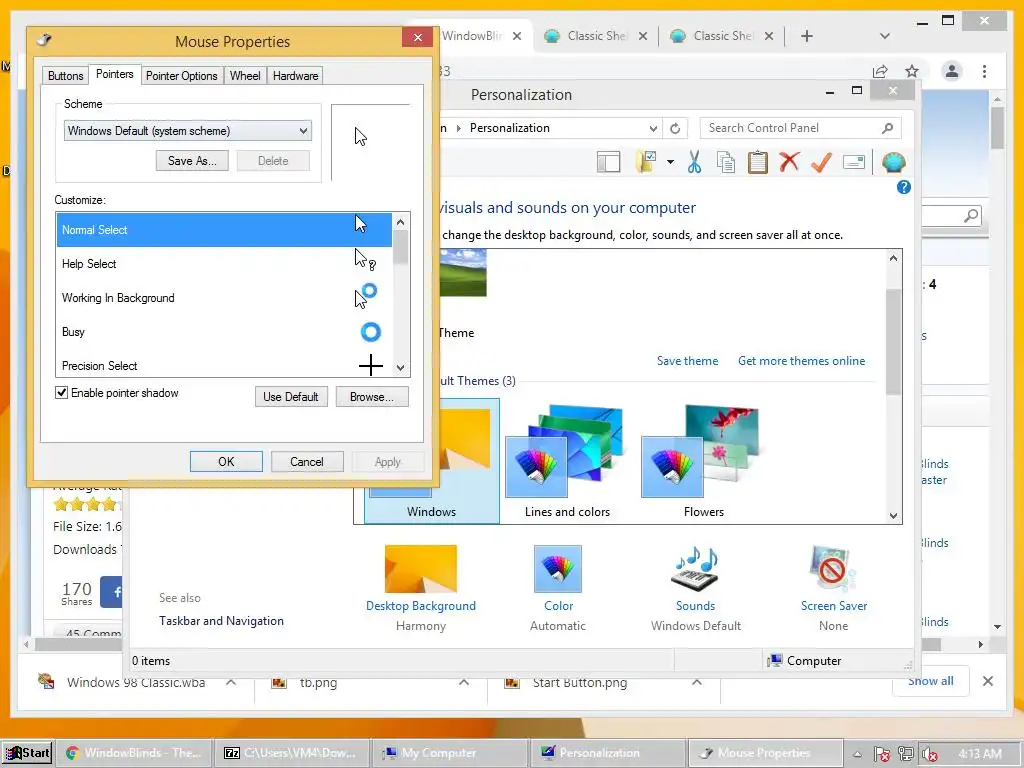The image size is (1024, 768).
Task: Expand tb.png download options chevron
Action: point(464,682)
